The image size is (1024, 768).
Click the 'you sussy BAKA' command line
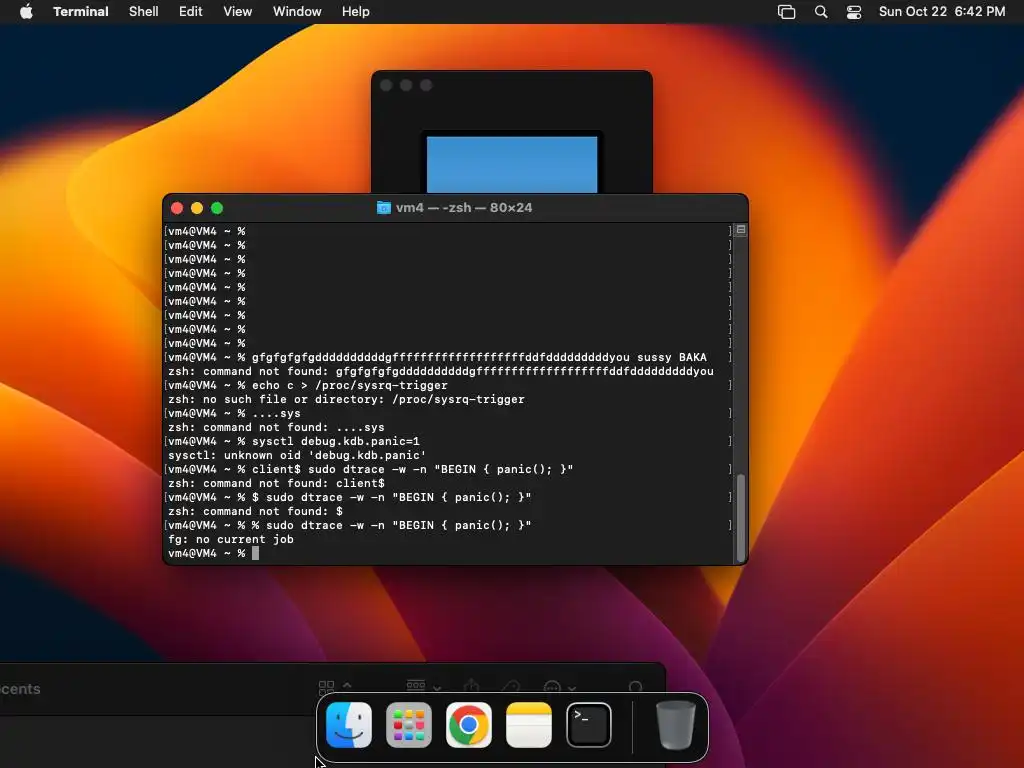coord(479,357)
